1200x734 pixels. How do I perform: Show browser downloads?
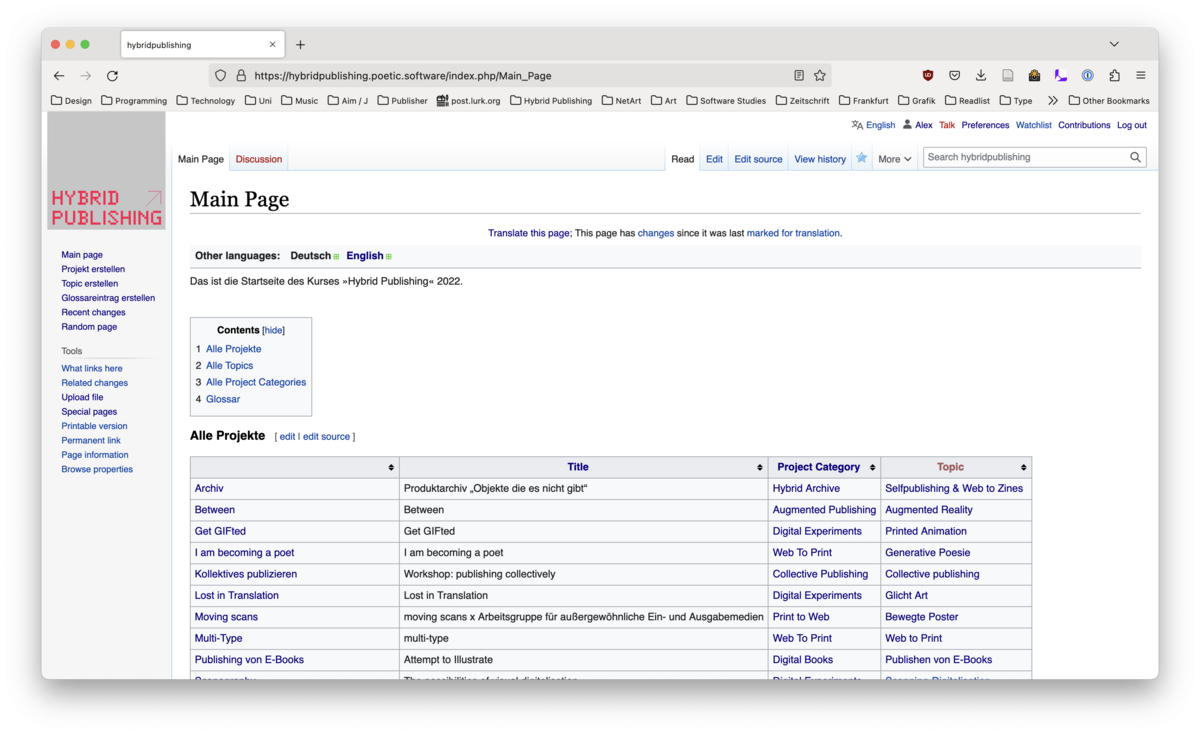(x=981, y=75)
